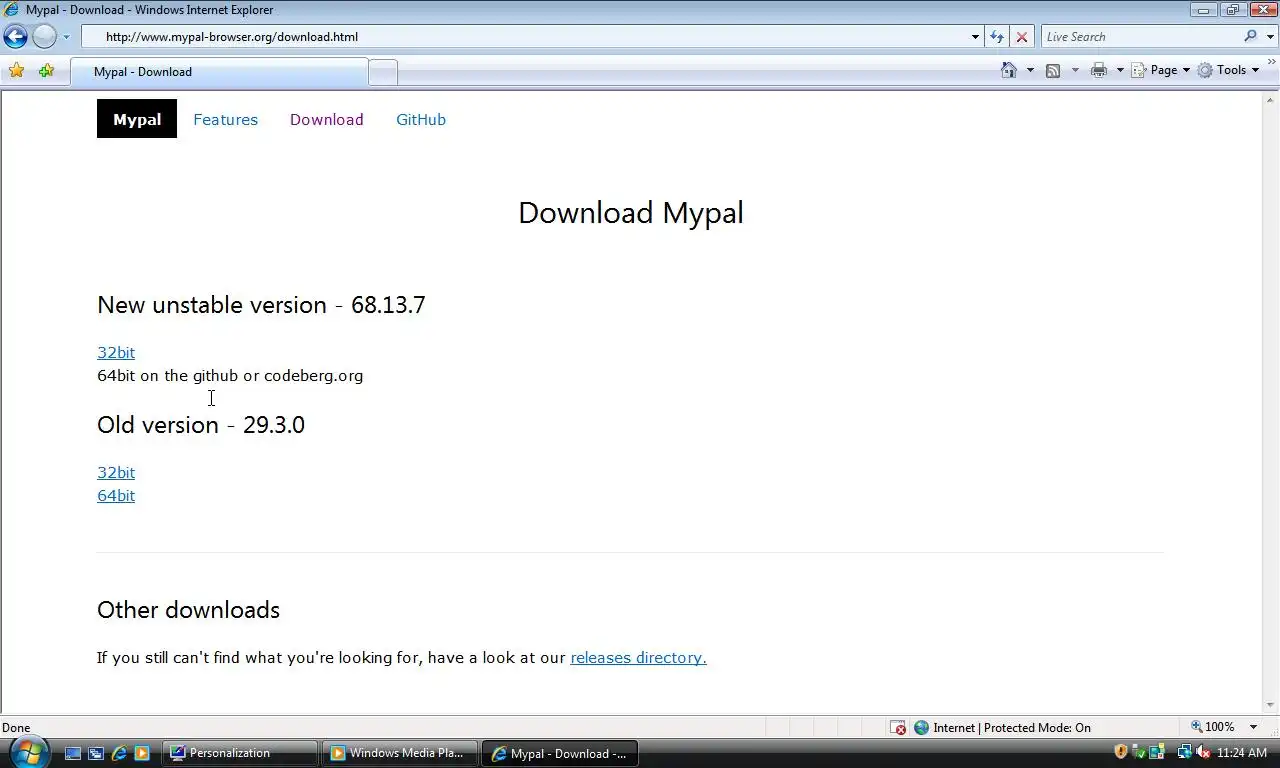Open the Favorites Center star
This screenshot has width=1280, height=768.
(16, 71)
